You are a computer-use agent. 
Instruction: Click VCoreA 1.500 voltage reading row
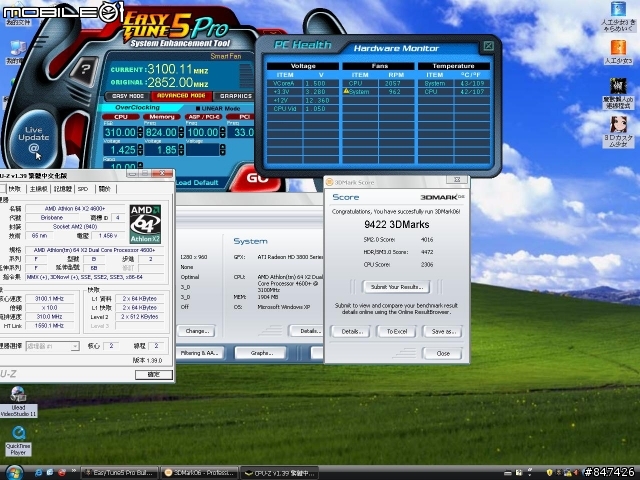302,83
